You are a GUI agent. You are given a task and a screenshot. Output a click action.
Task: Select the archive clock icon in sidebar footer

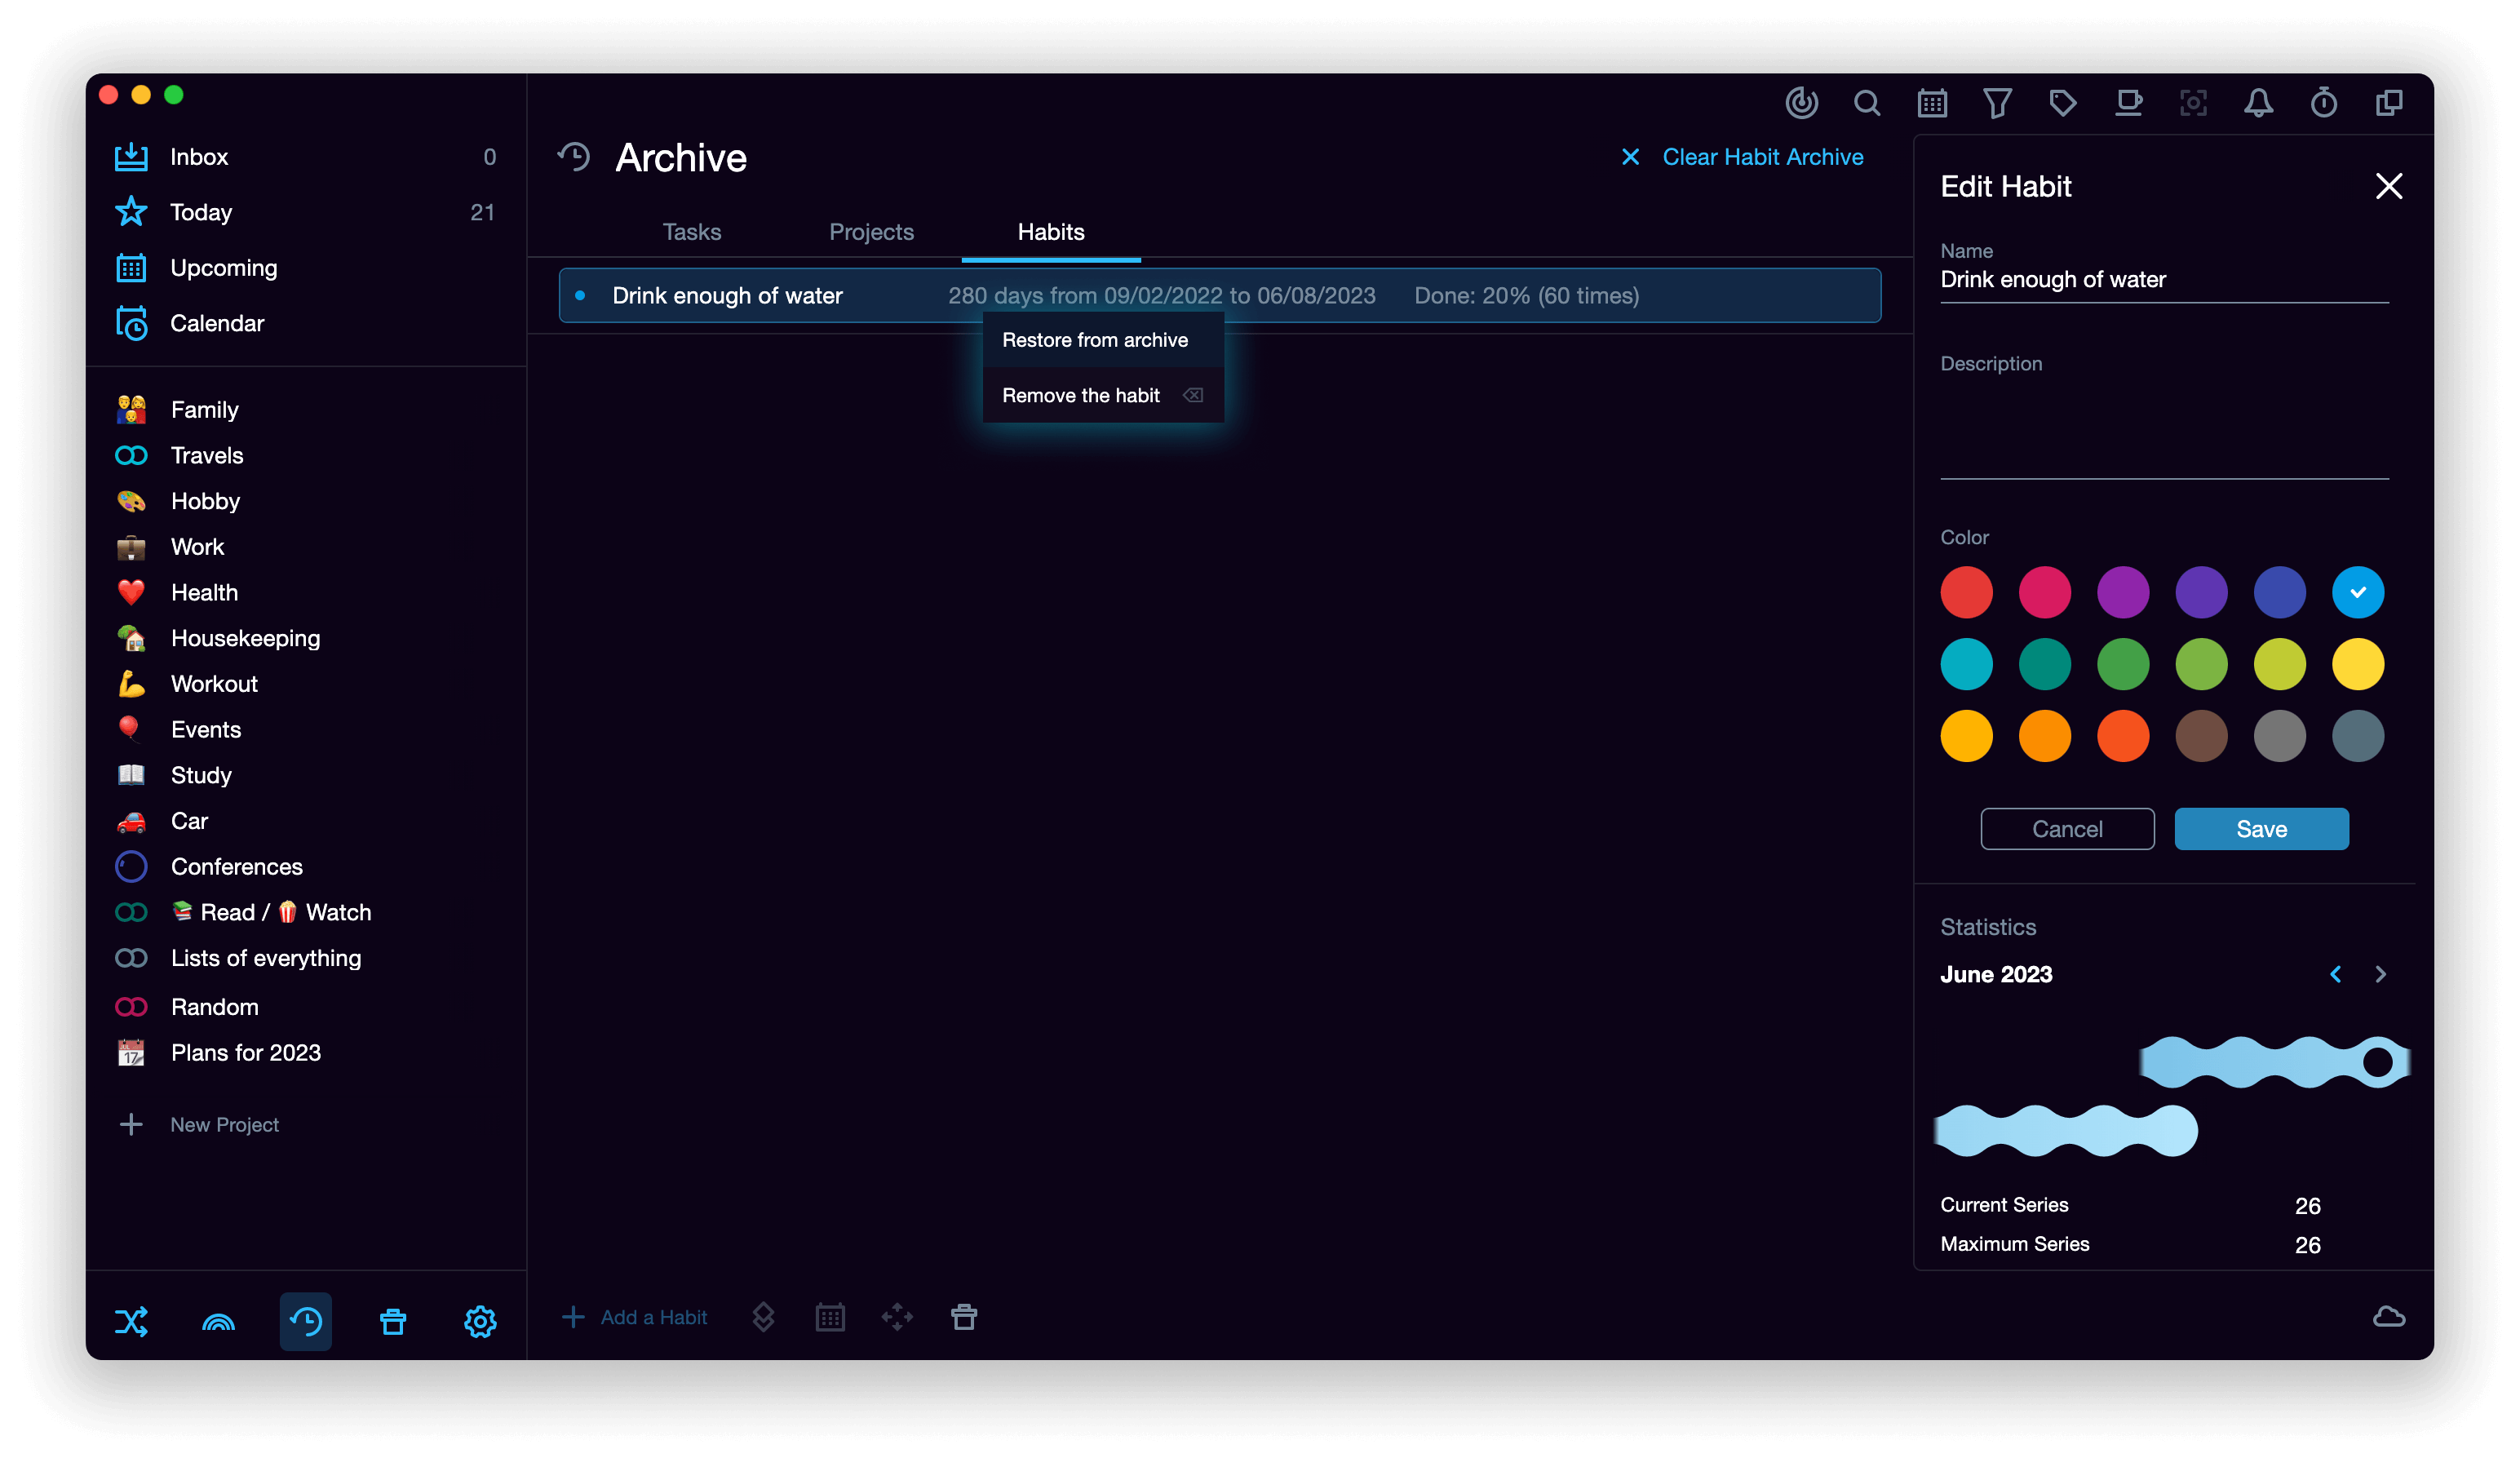point(306,1321)
